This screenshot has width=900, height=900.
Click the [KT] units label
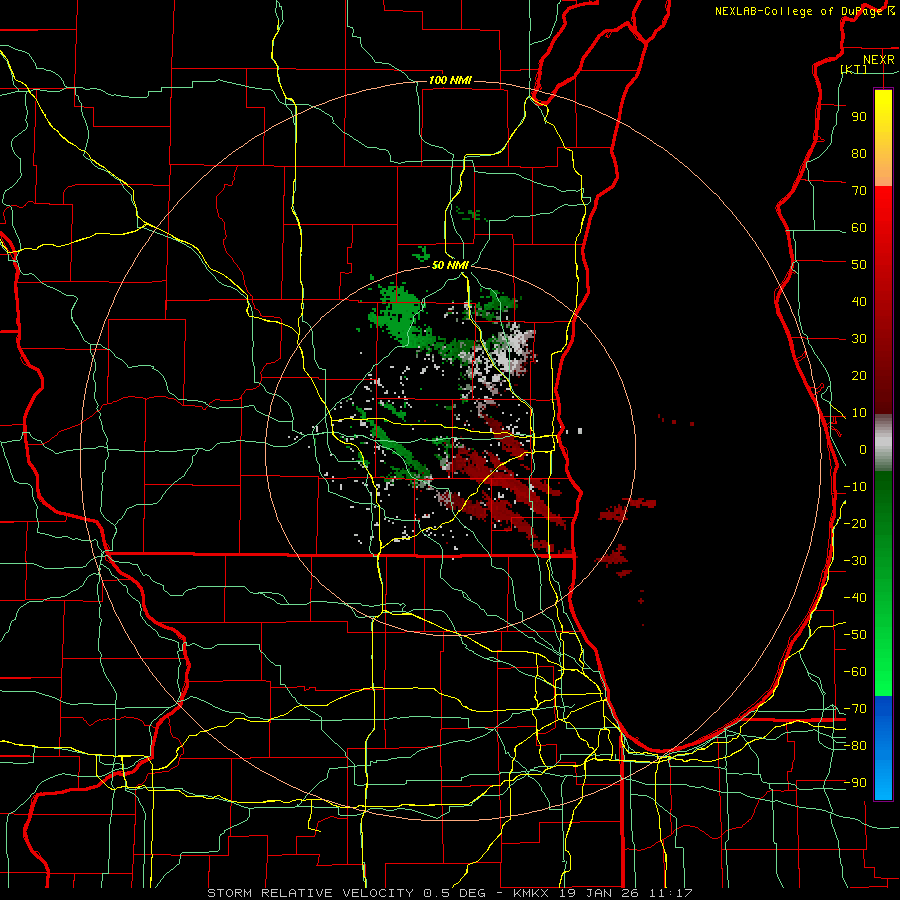[854, 69]
